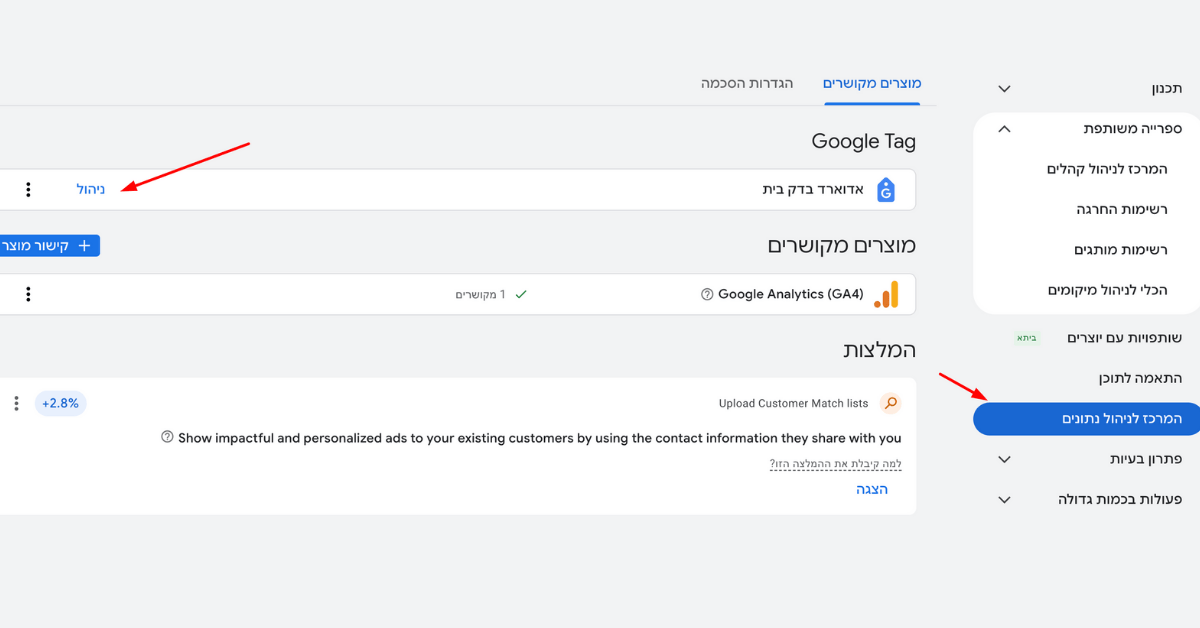Expand the פעולות בכמות גדולה section
This screenshot has width=1200, height=628.
tap(1005, 500)
